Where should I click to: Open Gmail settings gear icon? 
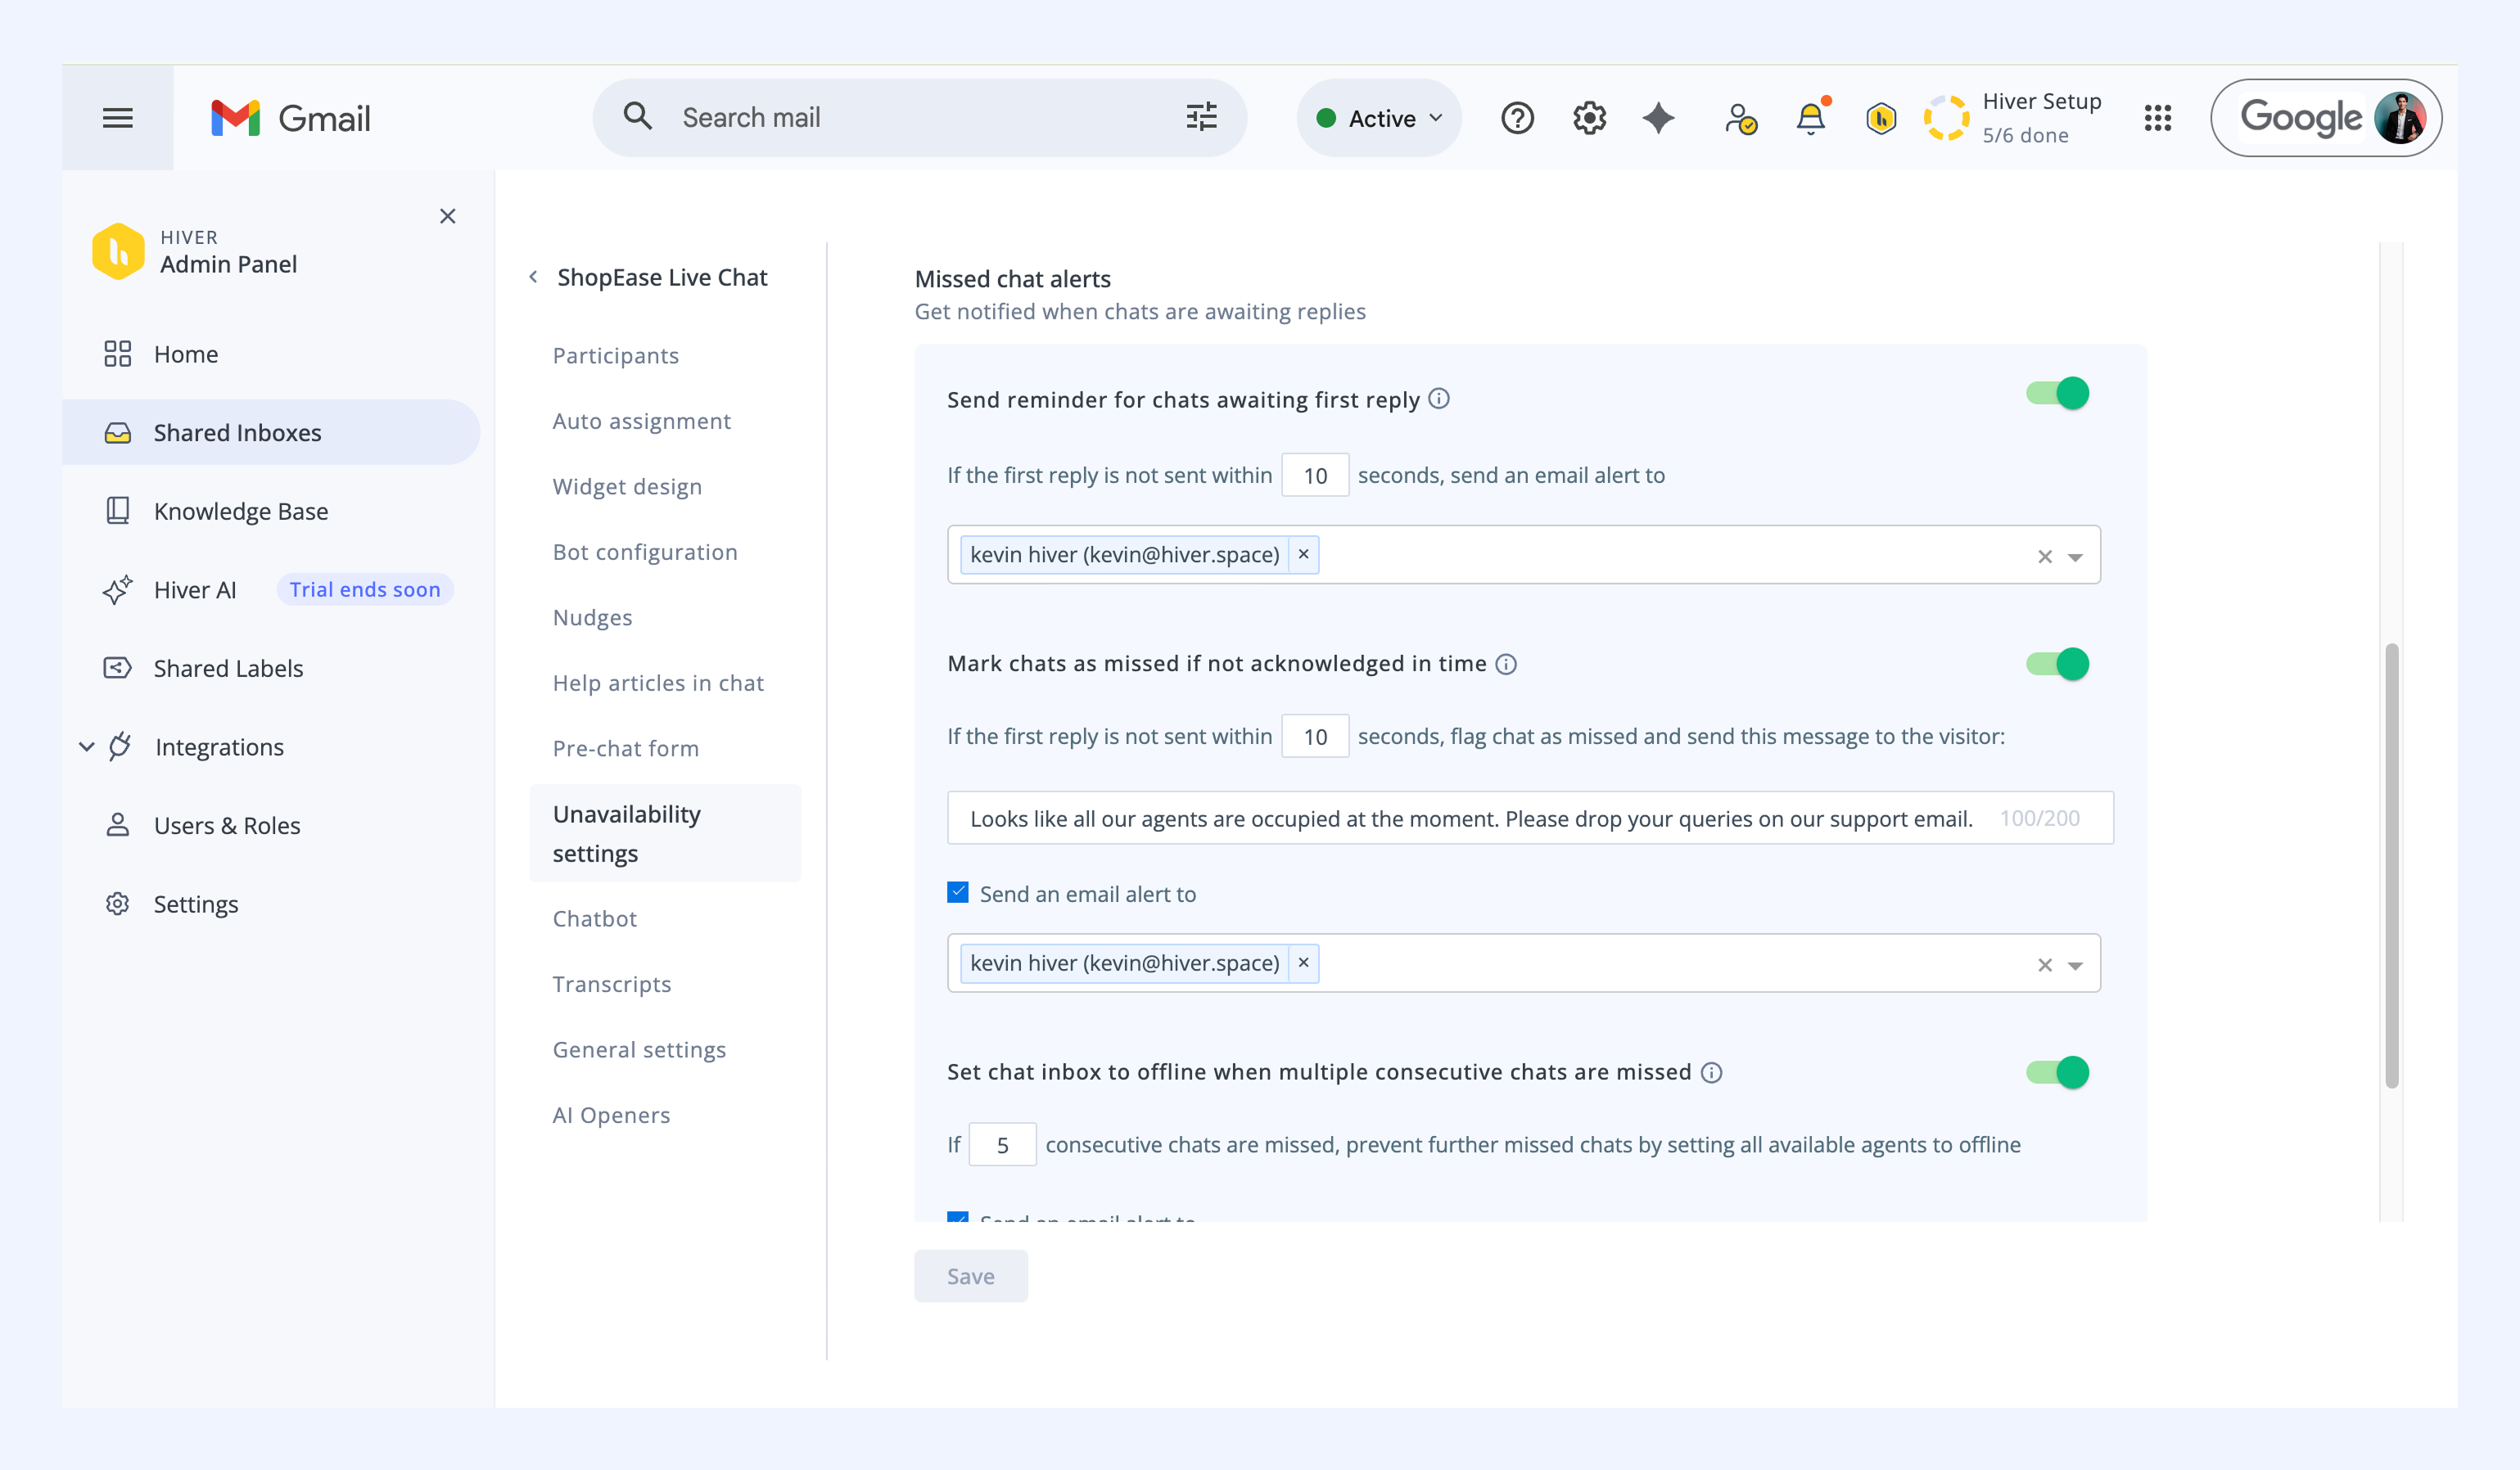click(1589, 118)
